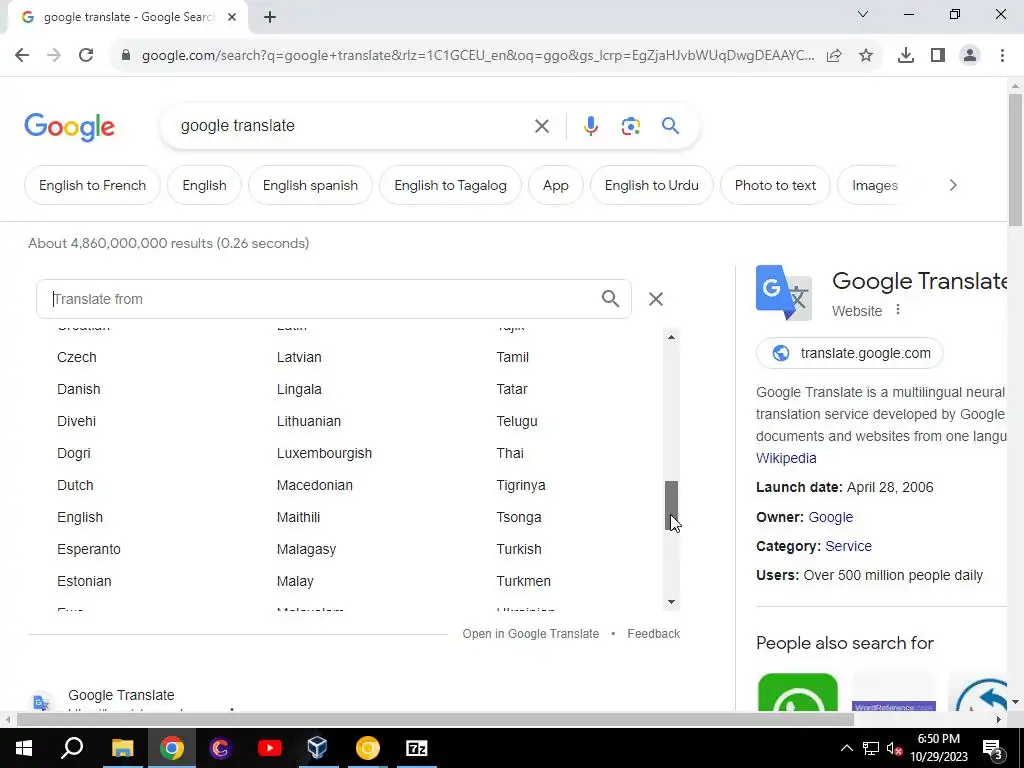This screenshot has height=768, width=1024.
Task: Select the Photo to text chip
Action: click(775, 185)
